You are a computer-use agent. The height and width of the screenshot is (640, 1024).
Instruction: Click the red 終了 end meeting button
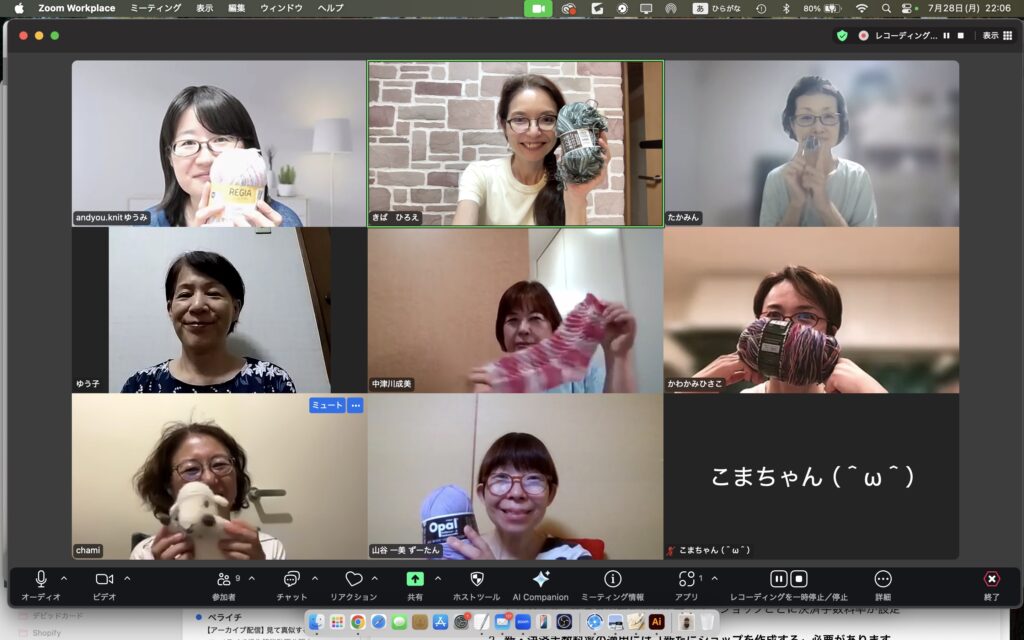tap(990, 579)
